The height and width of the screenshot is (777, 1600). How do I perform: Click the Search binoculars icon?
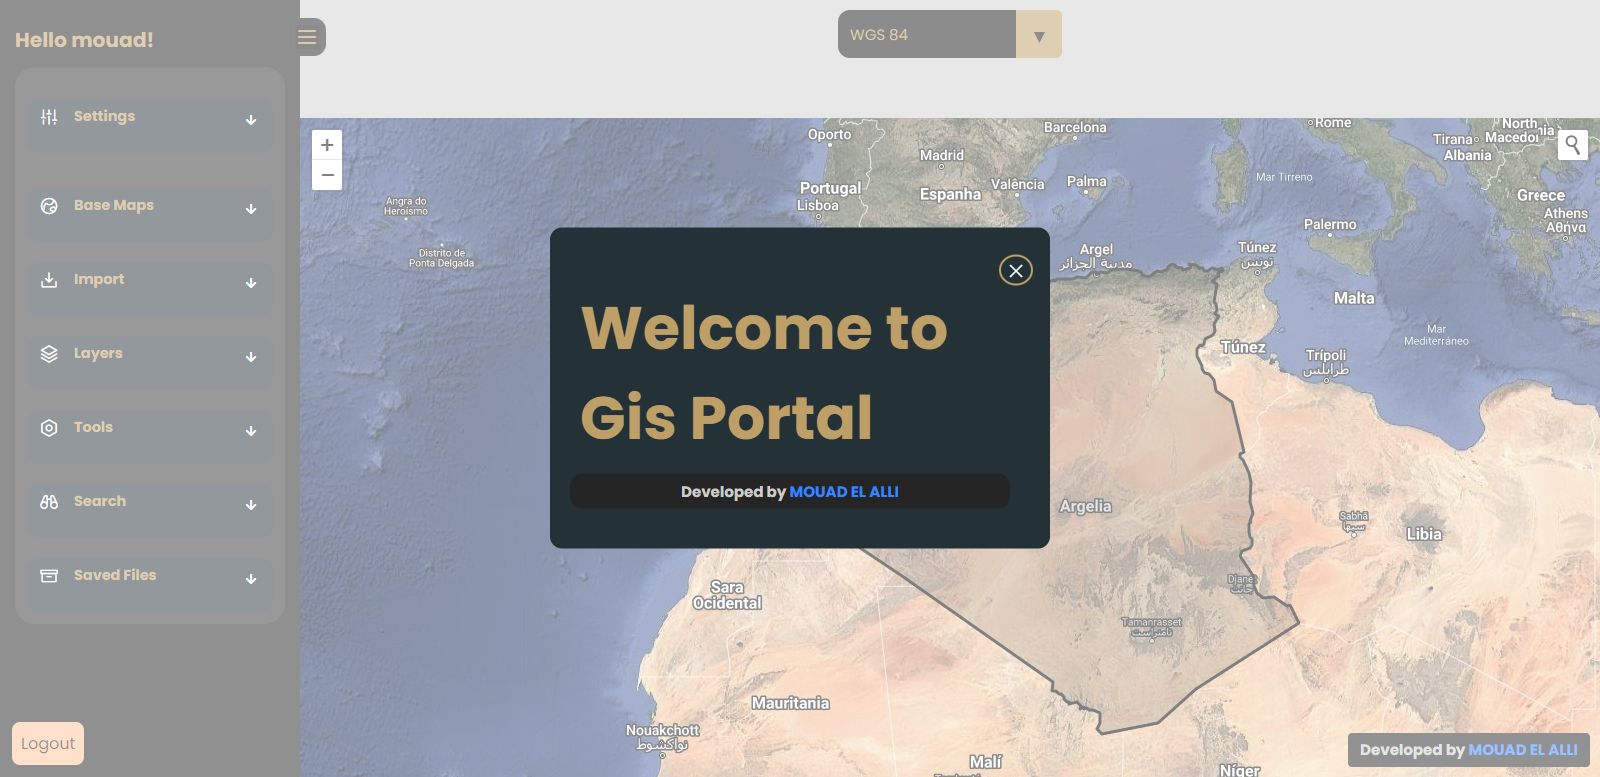49,502
